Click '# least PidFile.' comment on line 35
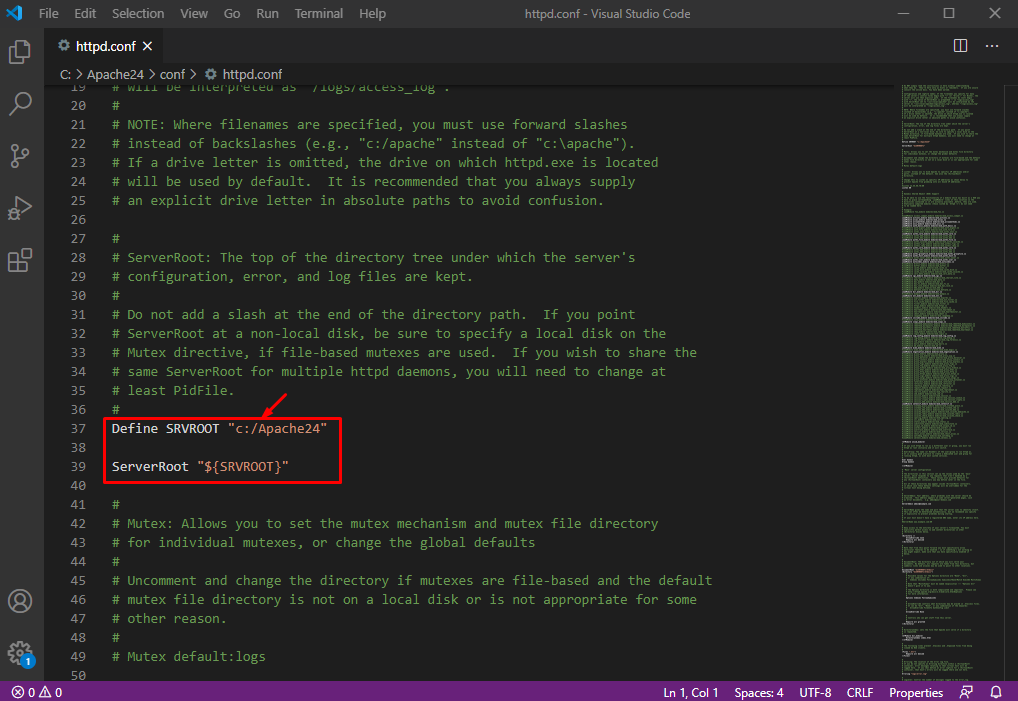This screenshot has height=701, width=1018. click(x=173, y=391)
